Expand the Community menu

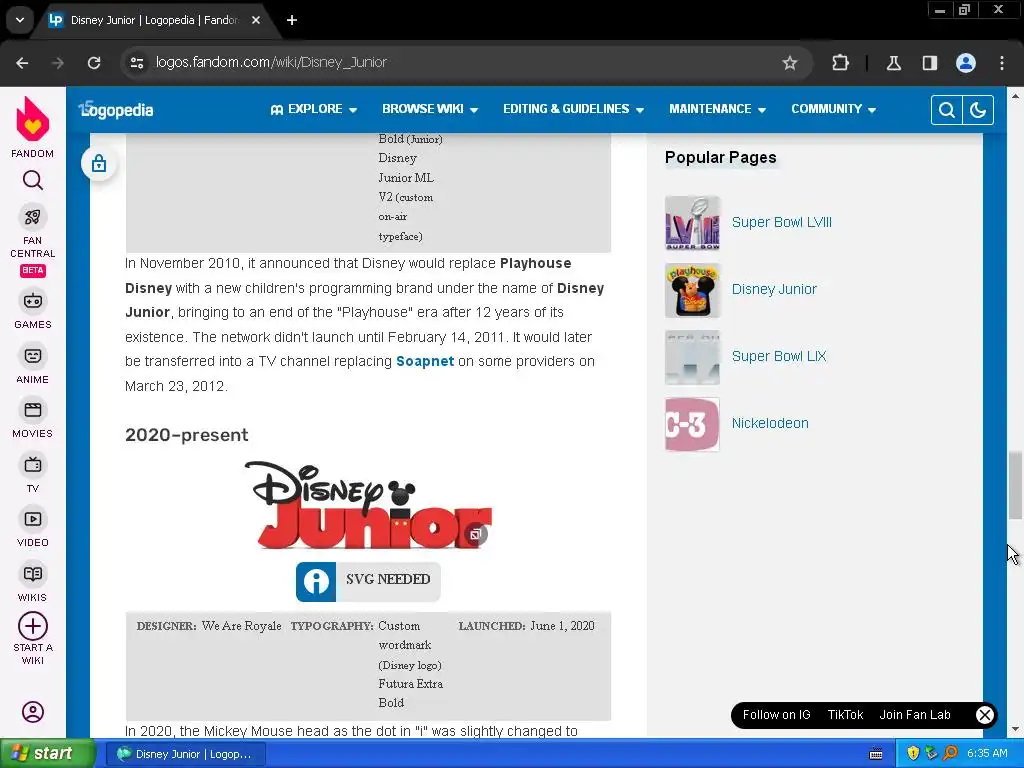(833, 109)
